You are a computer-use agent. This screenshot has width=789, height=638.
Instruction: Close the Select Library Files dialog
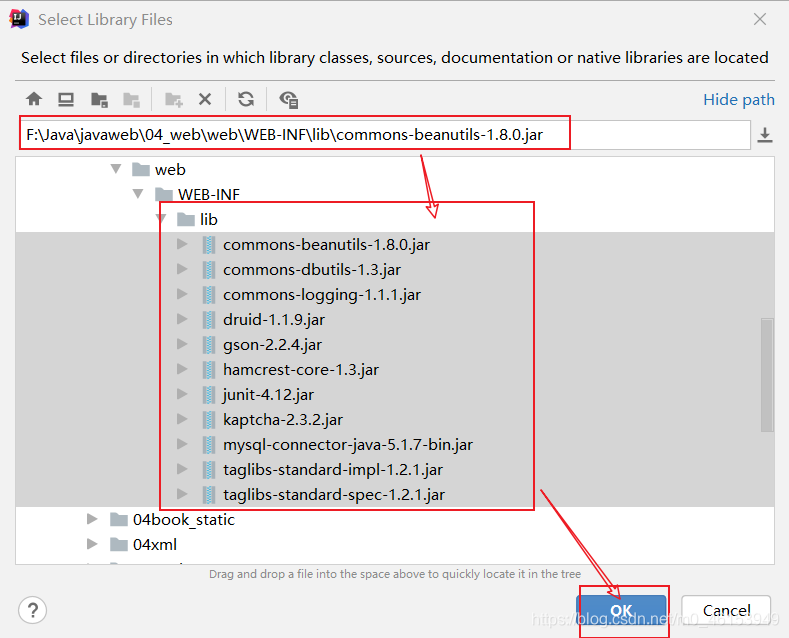pos(760,19)
